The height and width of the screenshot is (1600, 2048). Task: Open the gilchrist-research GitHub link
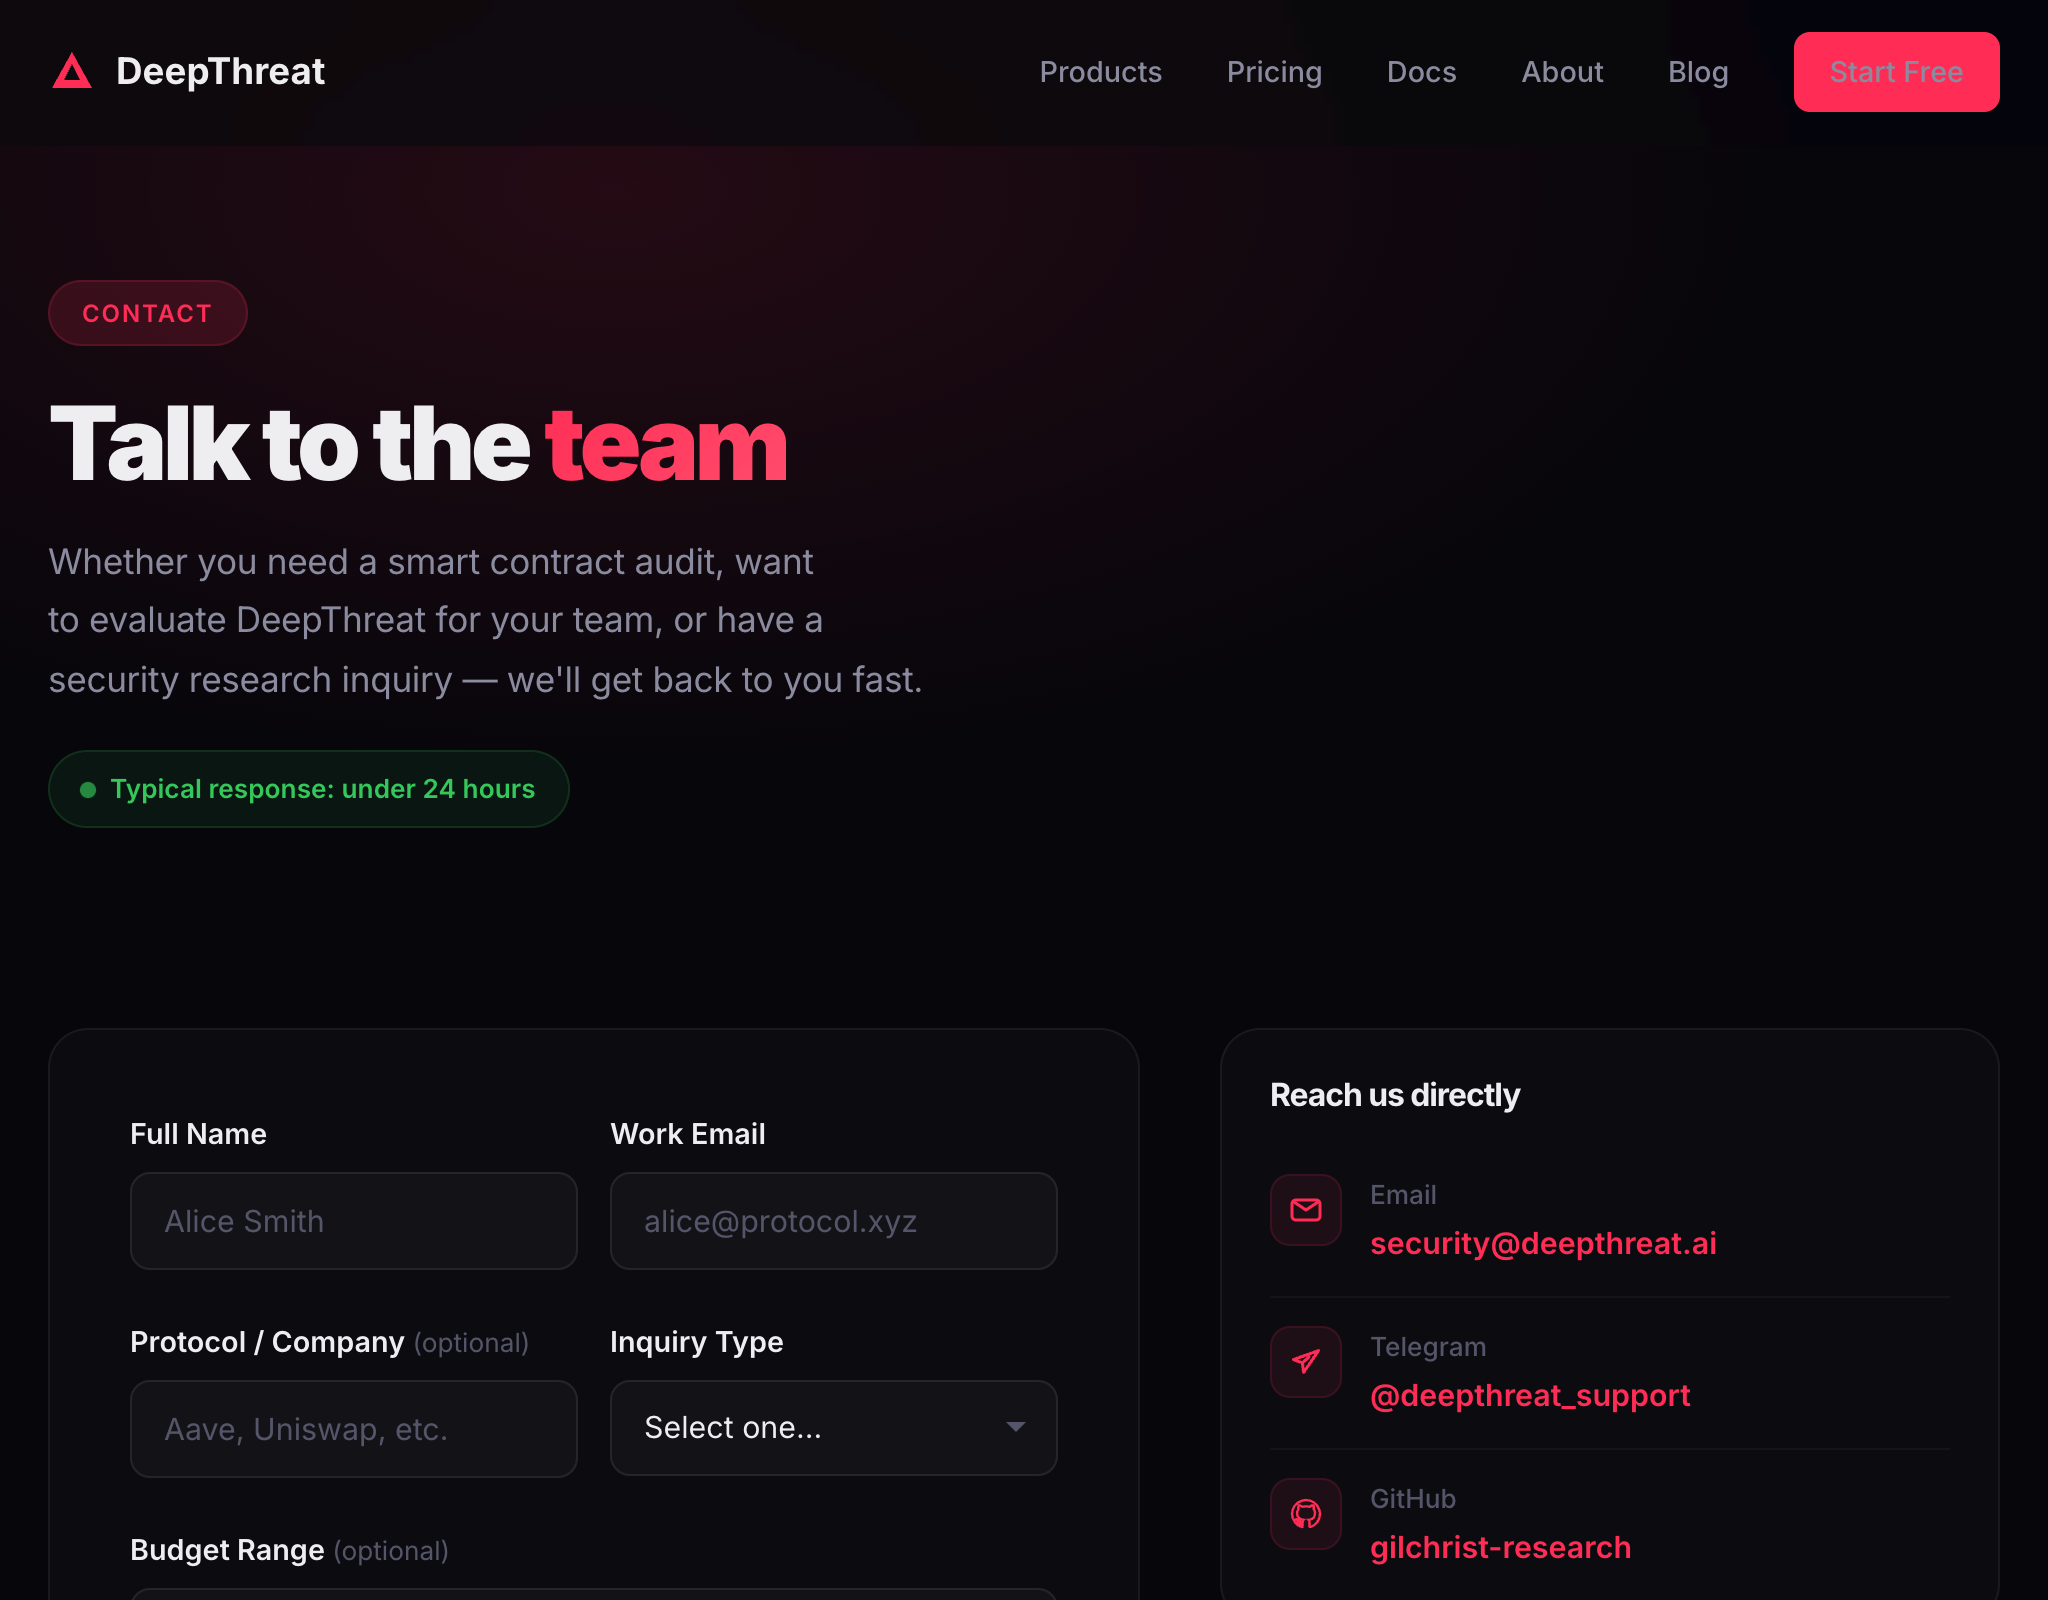[1500, 1547]
